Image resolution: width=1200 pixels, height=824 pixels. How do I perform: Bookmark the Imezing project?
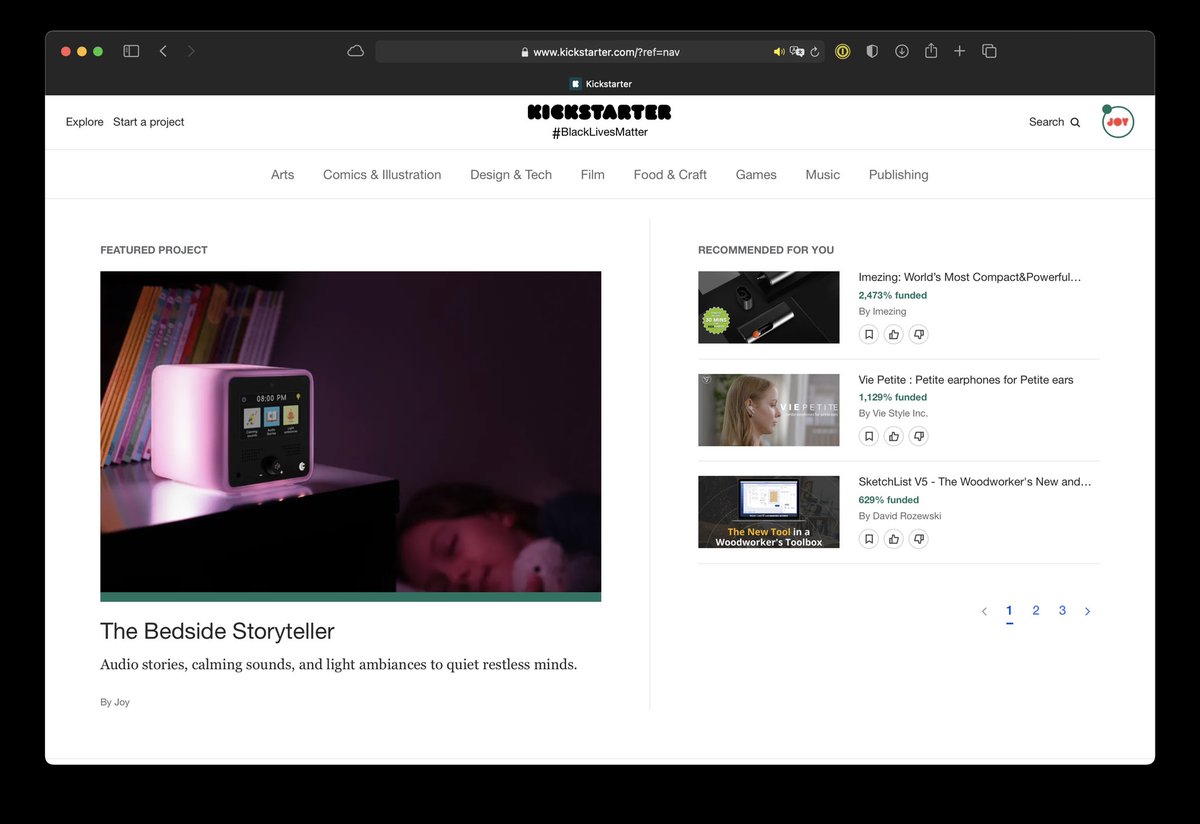coord(869,334)
